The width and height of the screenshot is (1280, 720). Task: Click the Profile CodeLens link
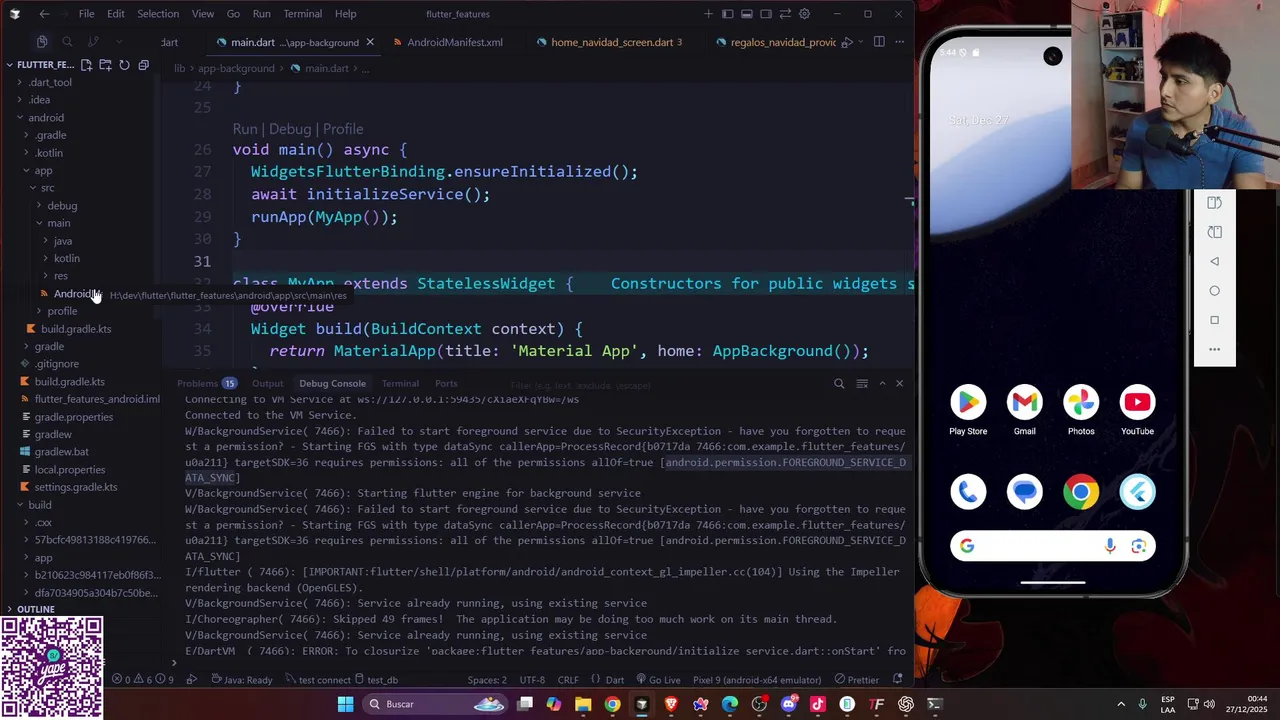tap(343, 129)
